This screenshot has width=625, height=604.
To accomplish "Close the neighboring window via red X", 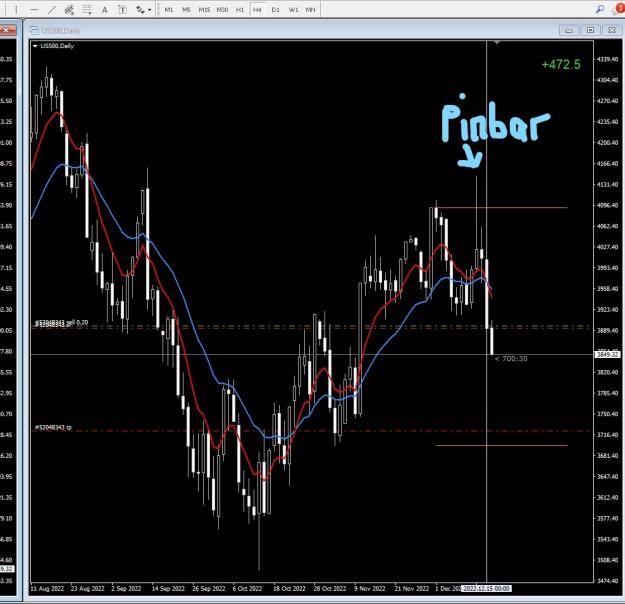I will (x=7, y=30).
